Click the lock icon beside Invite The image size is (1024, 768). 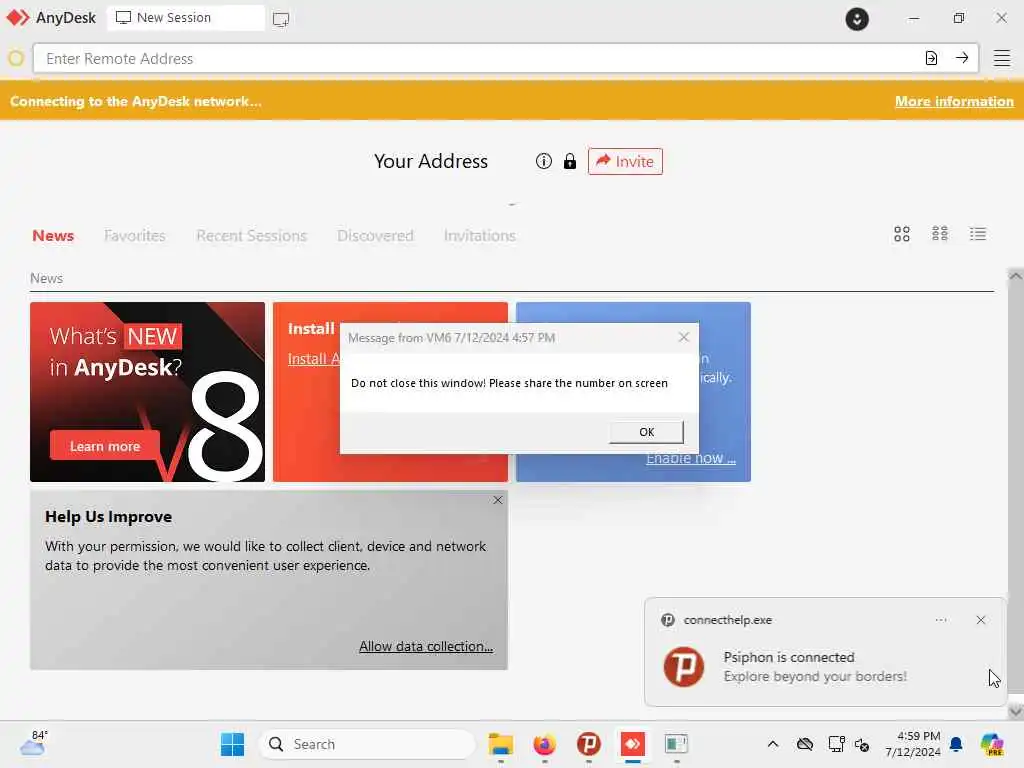(569, 161)
